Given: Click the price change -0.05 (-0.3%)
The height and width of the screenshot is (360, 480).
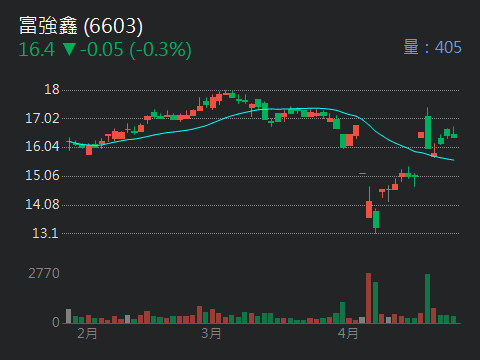Looking at the screenshot, I should point(136,50).
